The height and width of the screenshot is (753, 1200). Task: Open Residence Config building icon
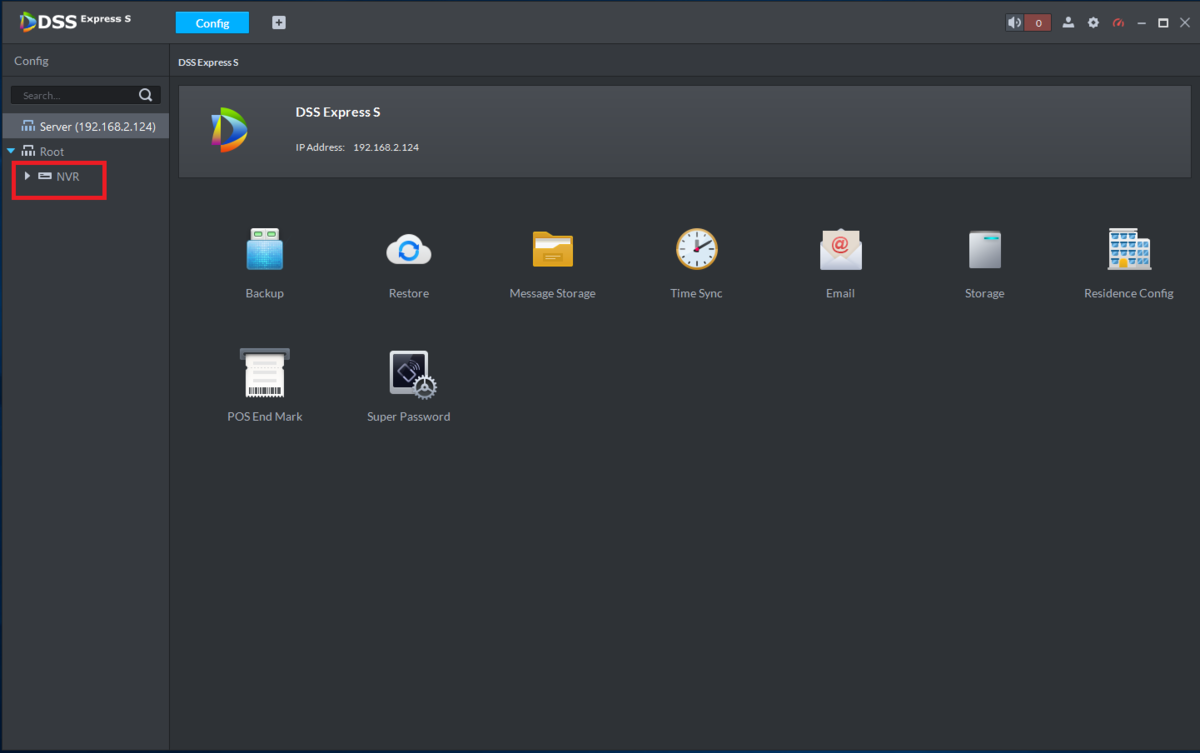[x=1128, y=249]
